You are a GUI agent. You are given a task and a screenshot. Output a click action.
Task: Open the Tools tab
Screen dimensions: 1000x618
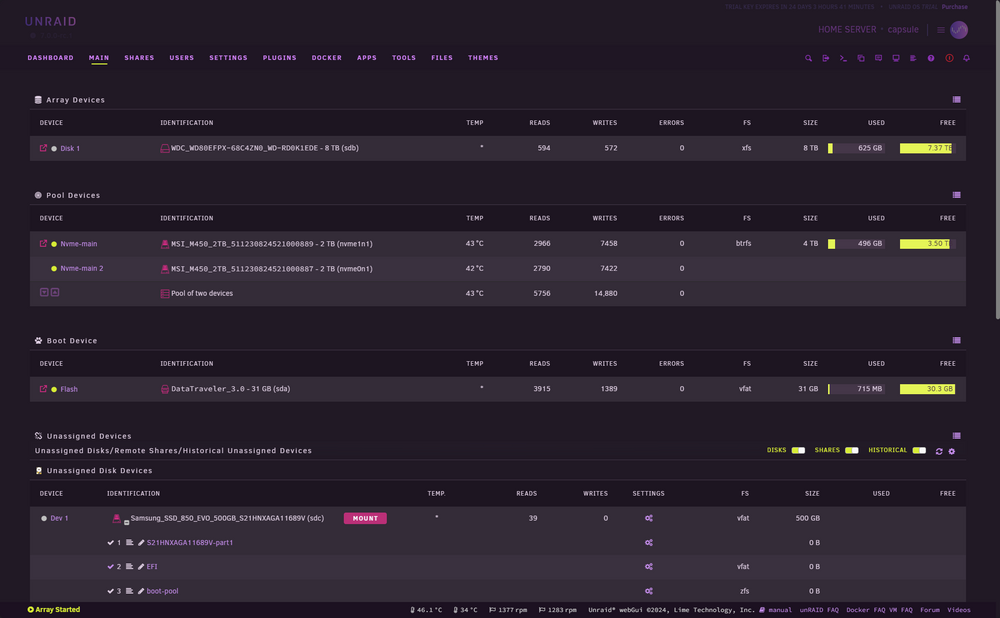coord(404,57)
